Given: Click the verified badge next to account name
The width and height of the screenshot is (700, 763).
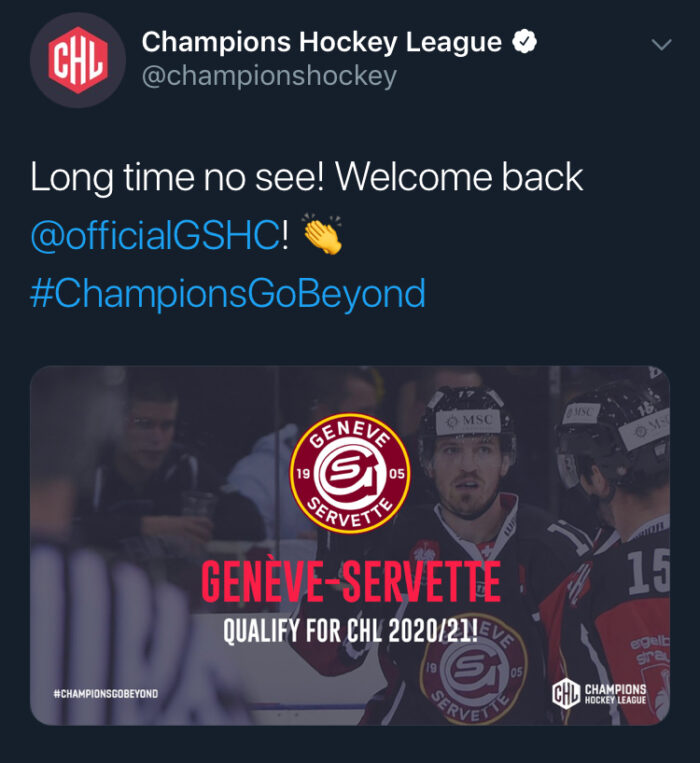Looking at the screenshot, I should pyautogui.click(x=525, y=42).
